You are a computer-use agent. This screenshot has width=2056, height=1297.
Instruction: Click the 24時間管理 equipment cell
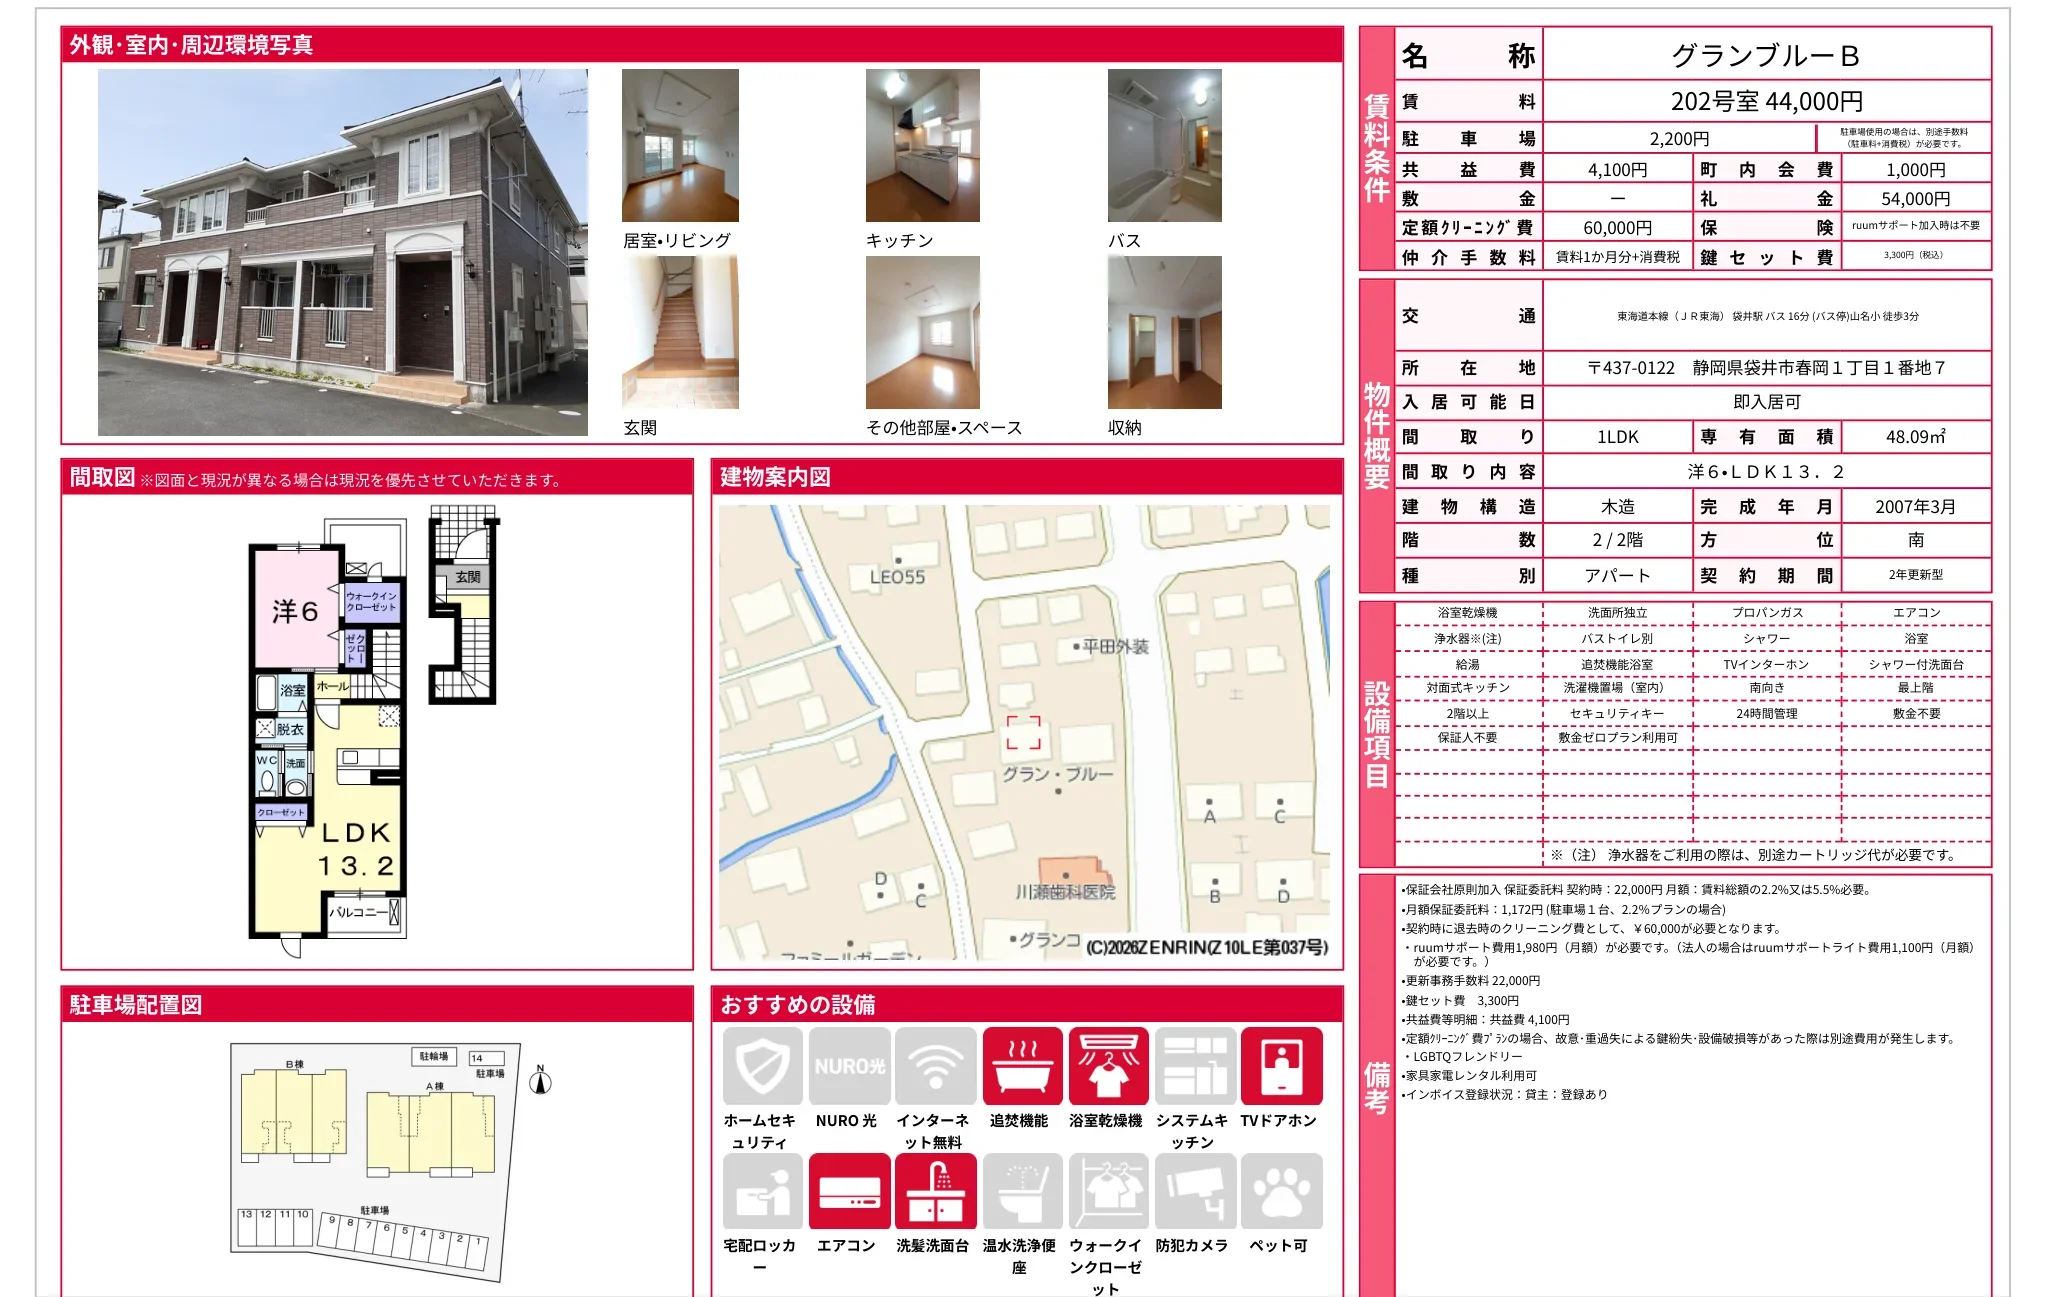click(1767, 714)
